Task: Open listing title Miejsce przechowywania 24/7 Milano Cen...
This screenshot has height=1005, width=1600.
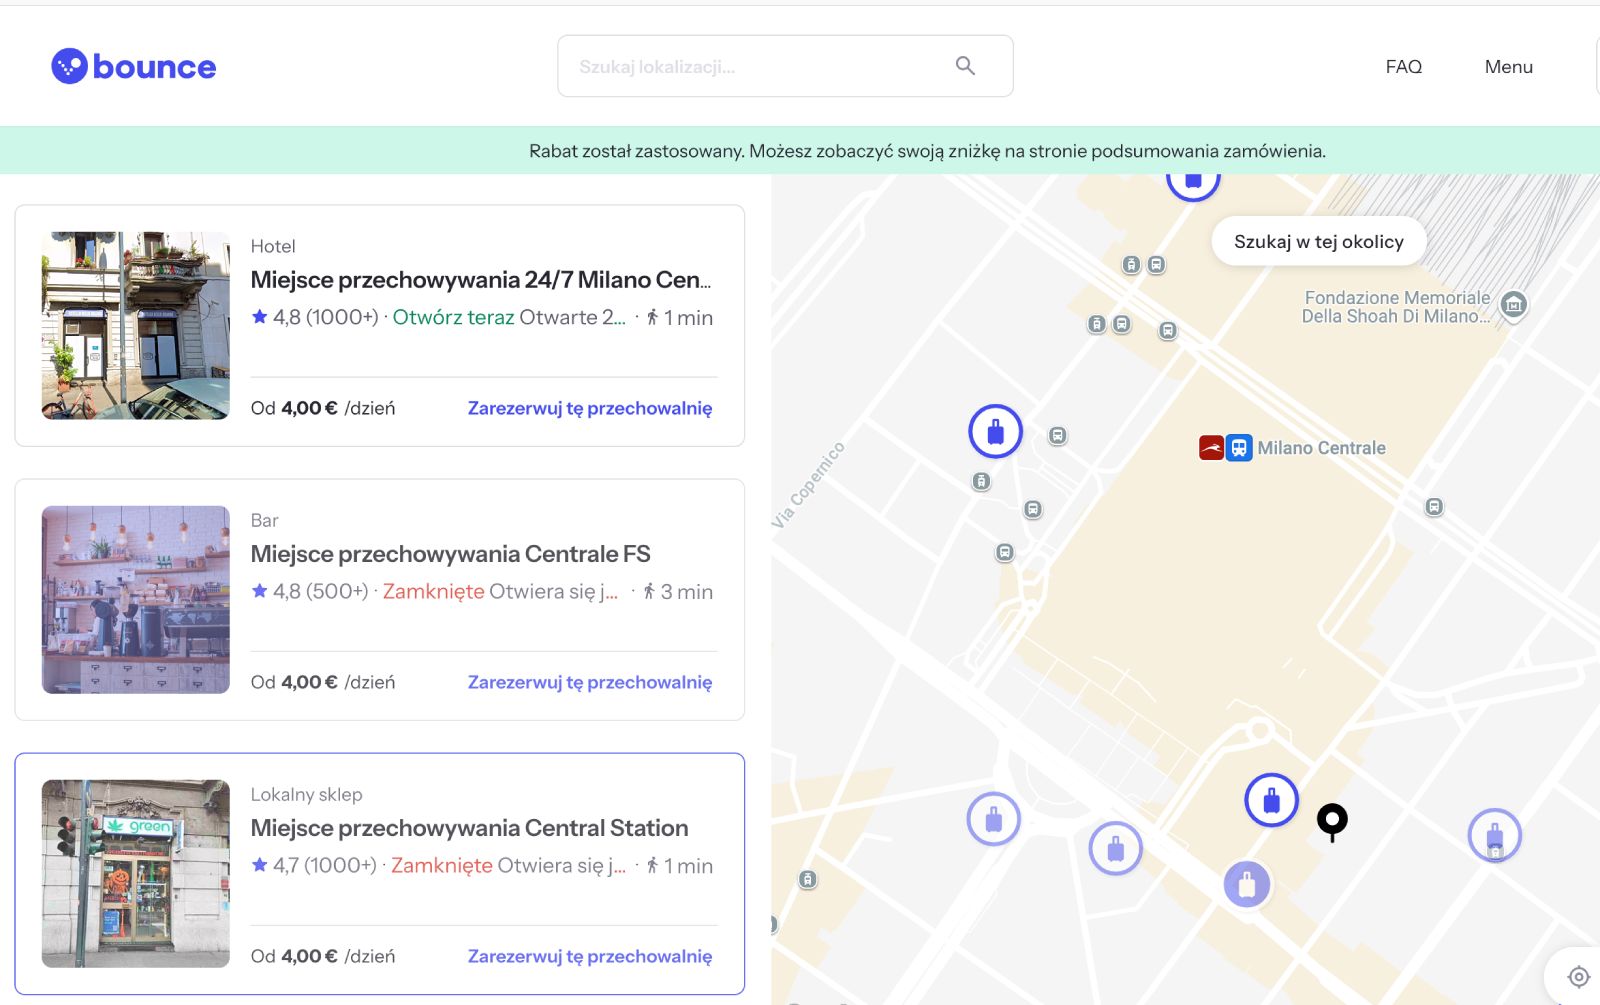Action: coord(481,280)
